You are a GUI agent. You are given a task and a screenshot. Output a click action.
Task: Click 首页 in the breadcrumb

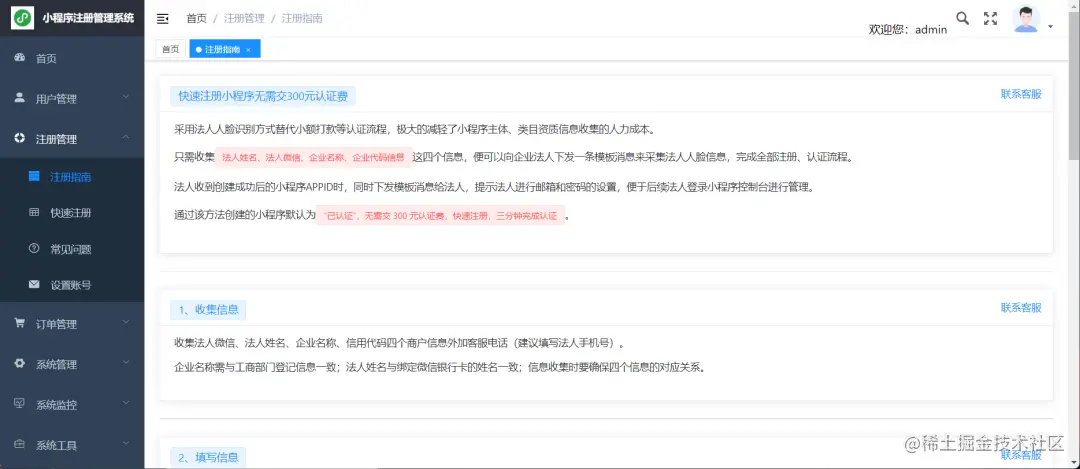click(x=196, y=19)
